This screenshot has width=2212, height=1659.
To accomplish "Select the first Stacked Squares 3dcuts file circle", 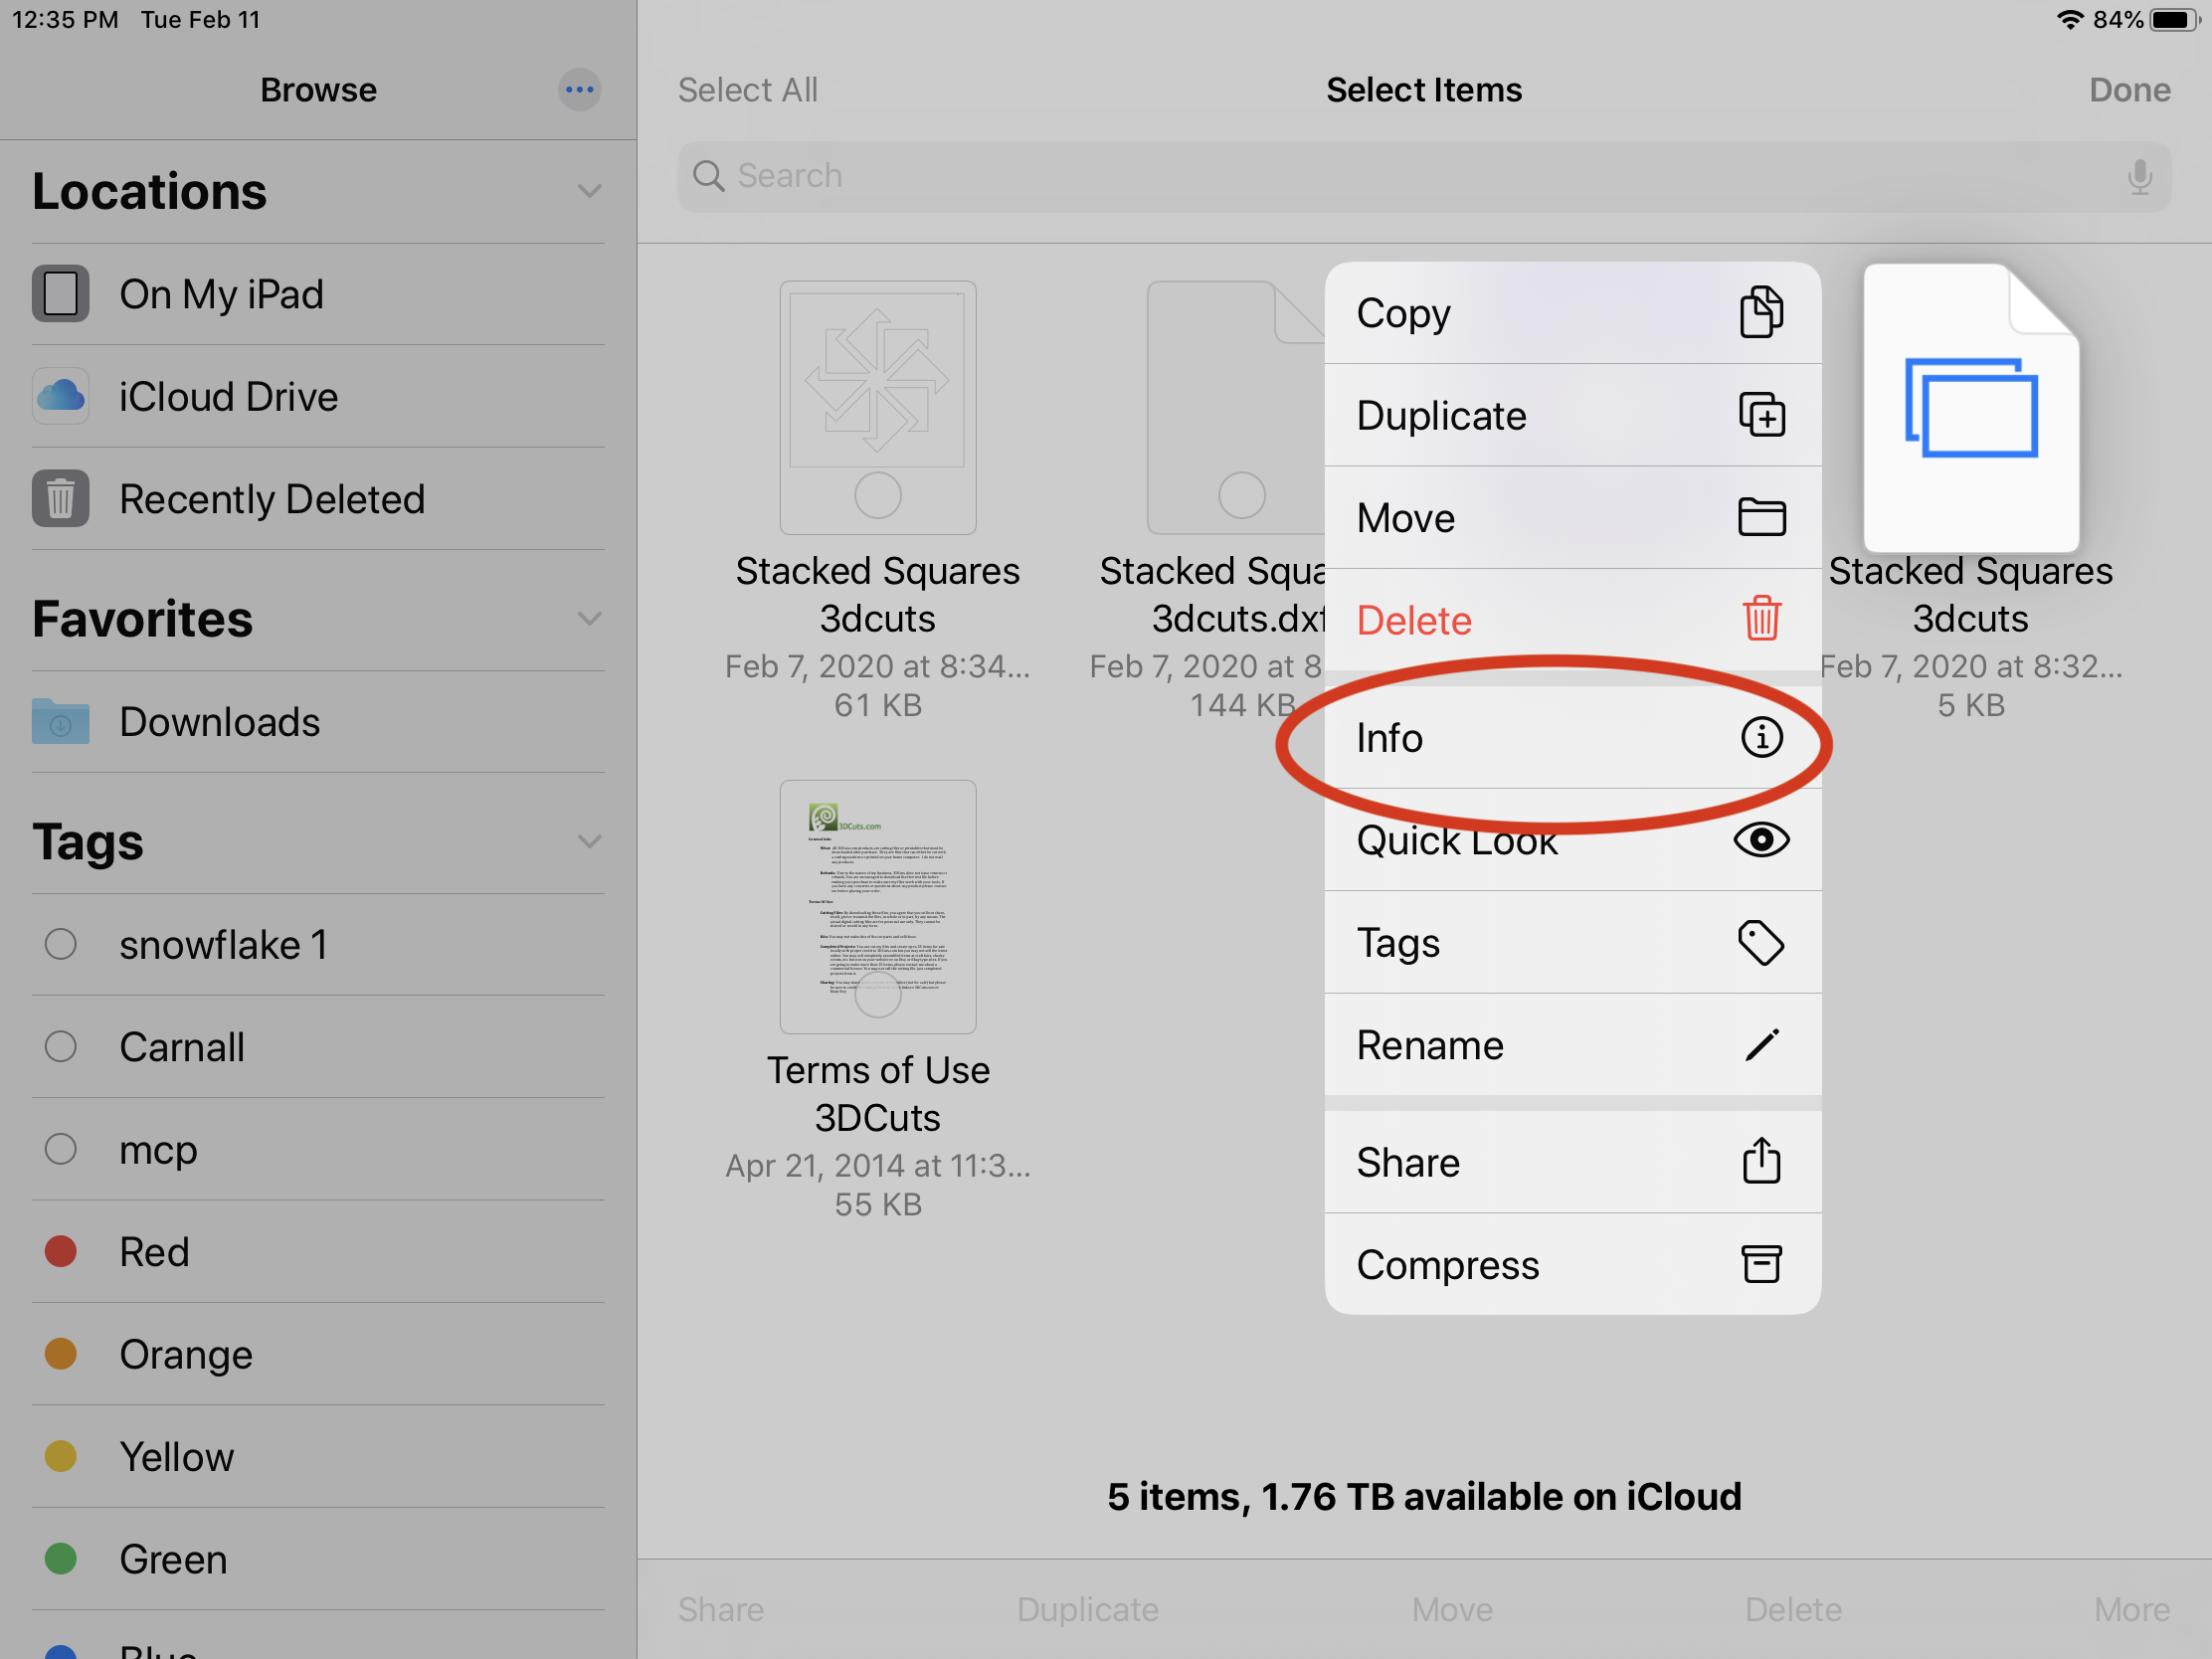I will (x=877, y=495).
